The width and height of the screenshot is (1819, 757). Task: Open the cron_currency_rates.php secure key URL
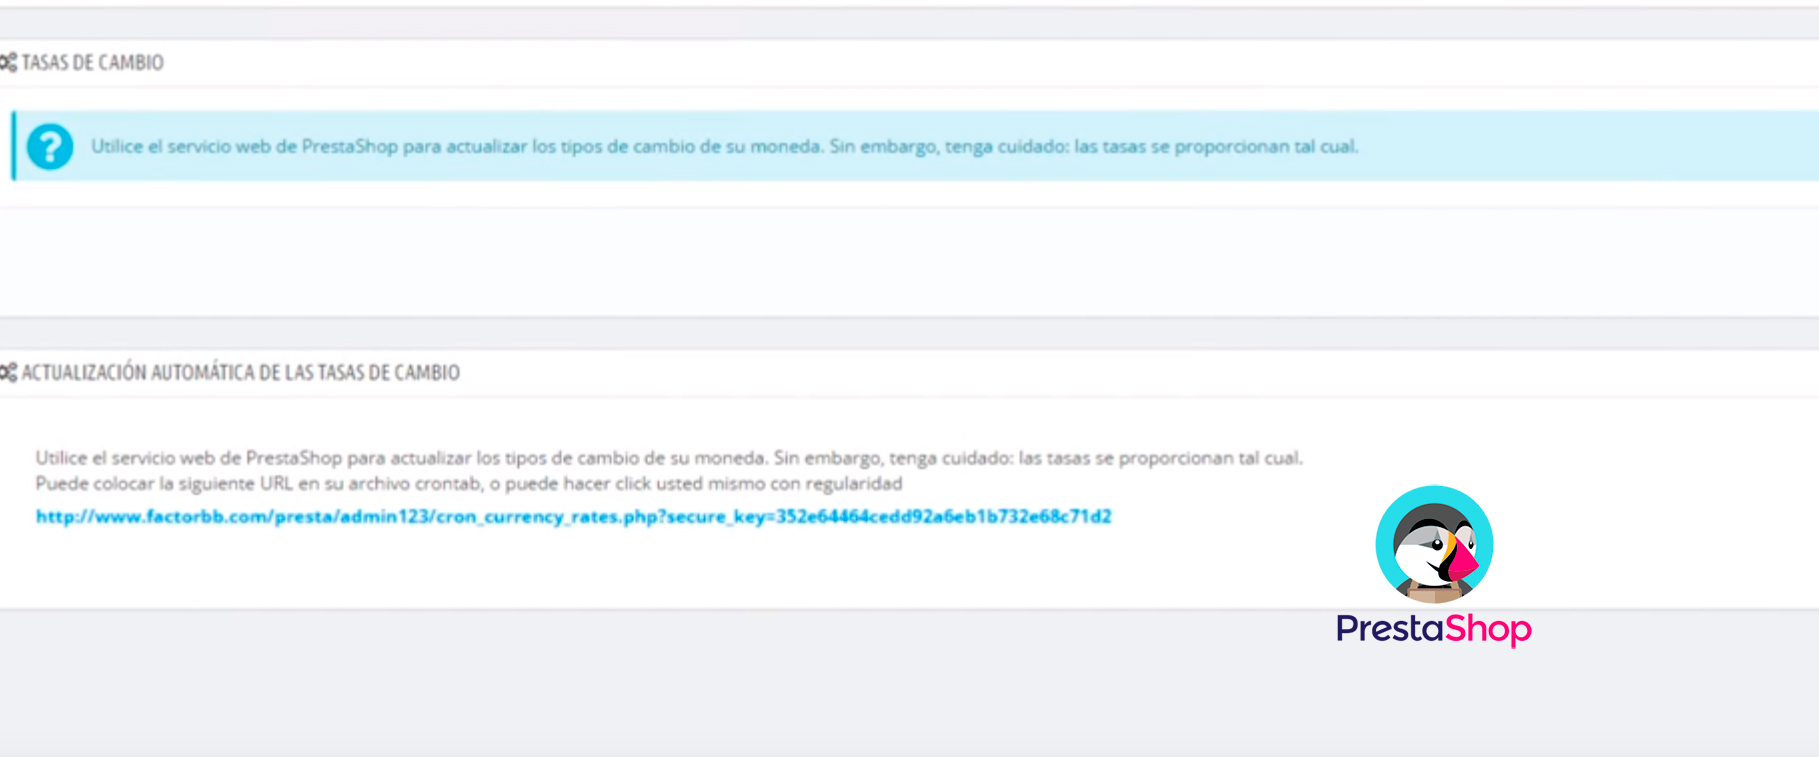pyautogui.click(x=573, y=516)
